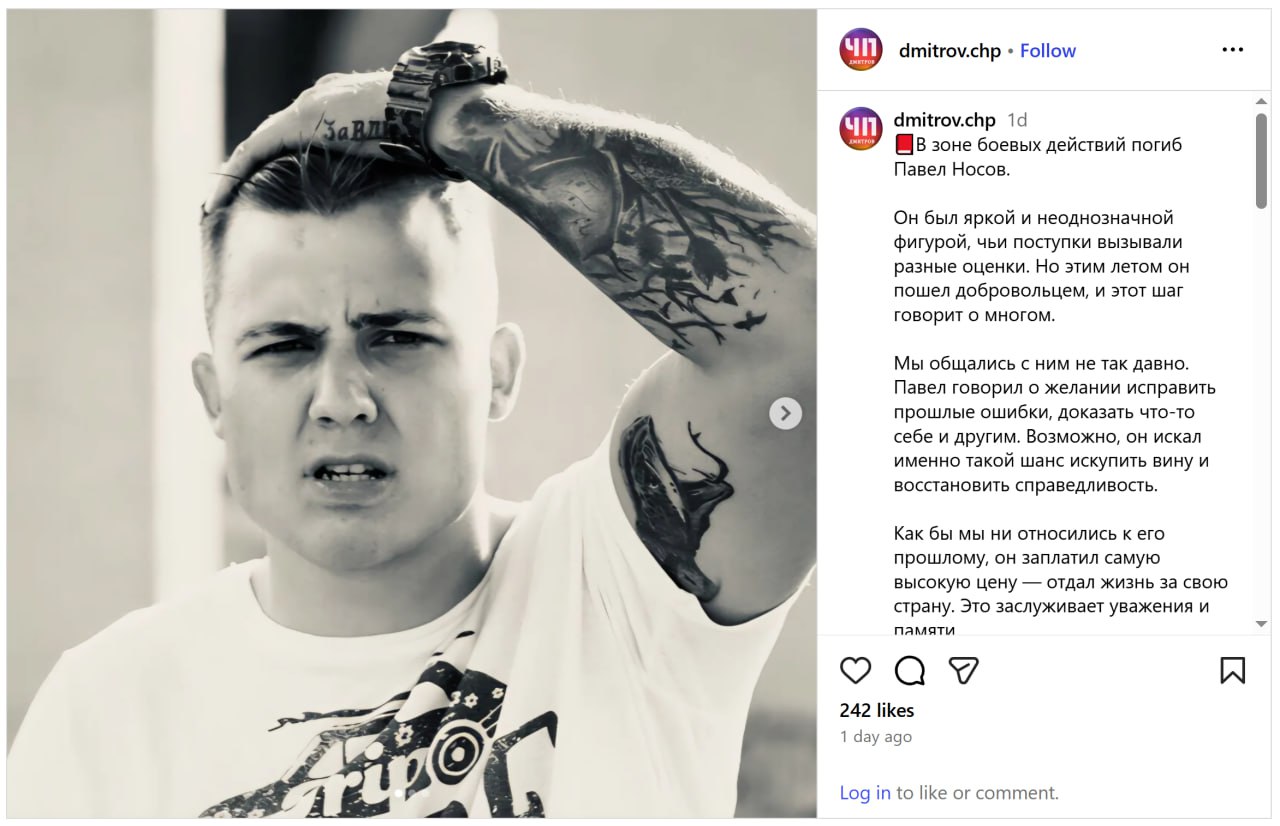Click the black-and-white post photo
This screenshot has height=826, width=1280.
(x=412, y=413)
